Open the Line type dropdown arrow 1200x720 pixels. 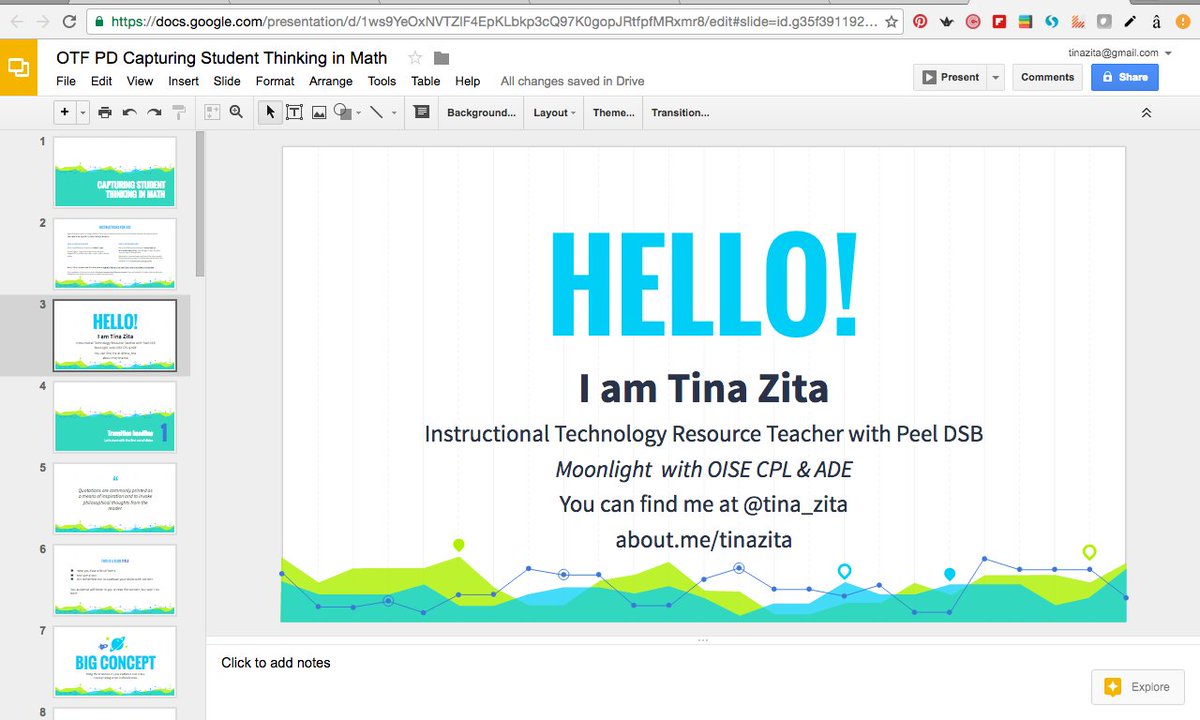[394, 113]
